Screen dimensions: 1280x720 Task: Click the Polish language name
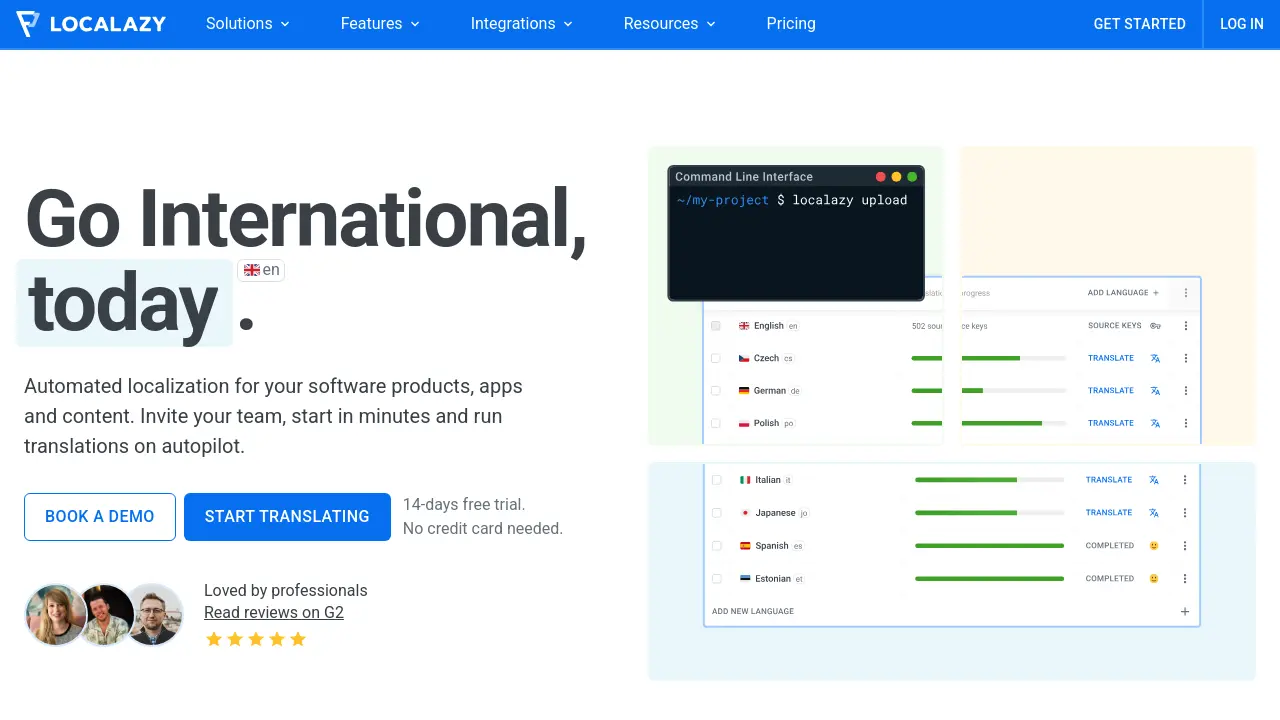[767, 423]
